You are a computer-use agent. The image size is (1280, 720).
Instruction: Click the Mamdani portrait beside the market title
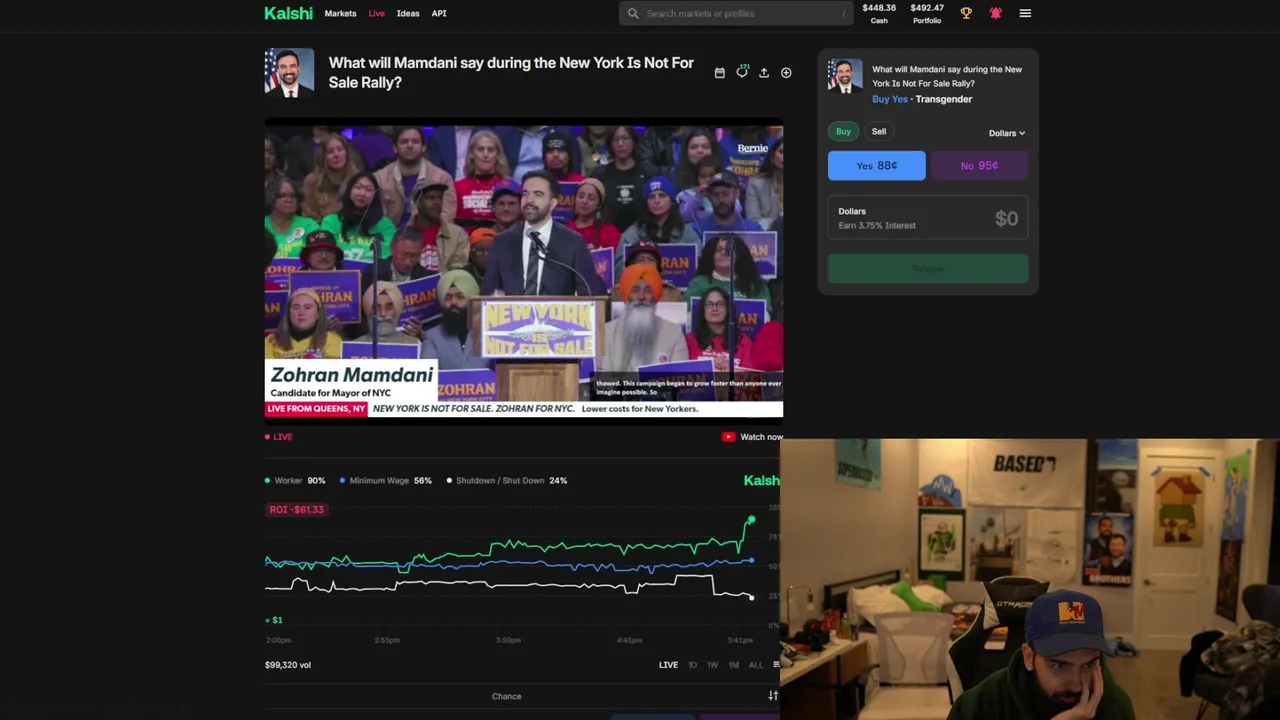click(289, 72)
